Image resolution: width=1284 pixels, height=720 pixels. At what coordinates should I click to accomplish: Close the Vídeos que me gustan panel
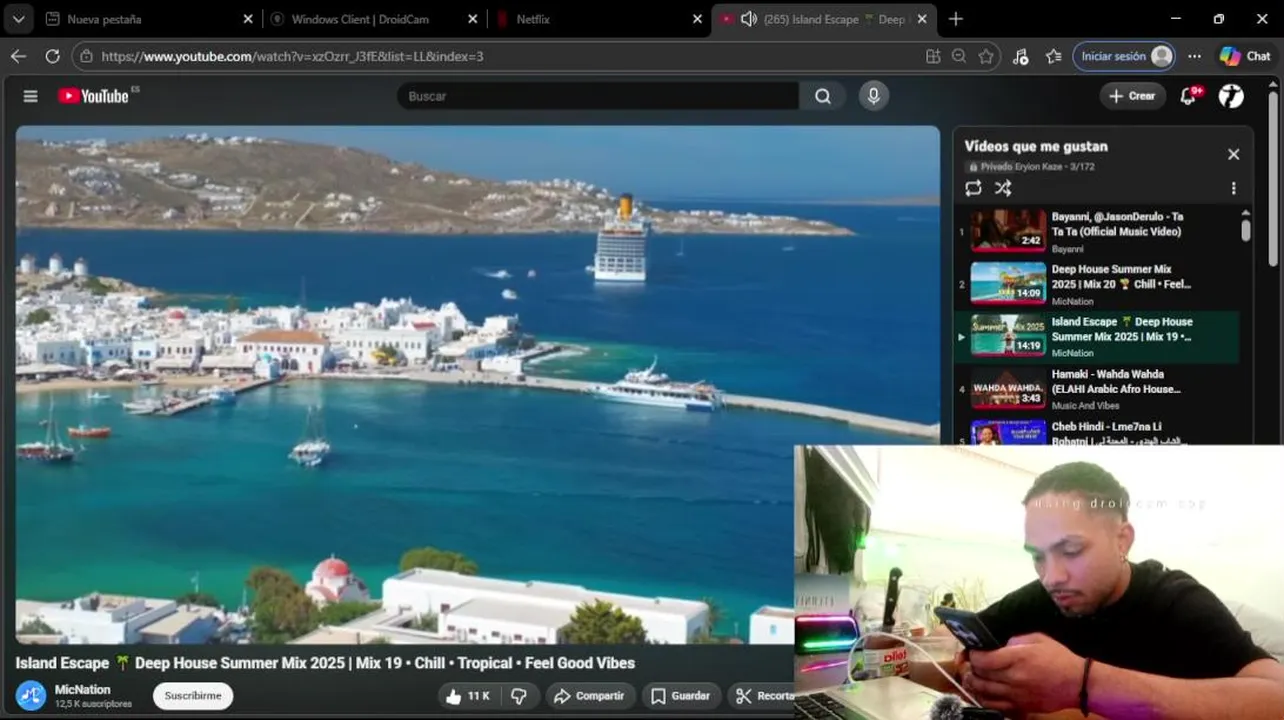tap(1233, 154)
